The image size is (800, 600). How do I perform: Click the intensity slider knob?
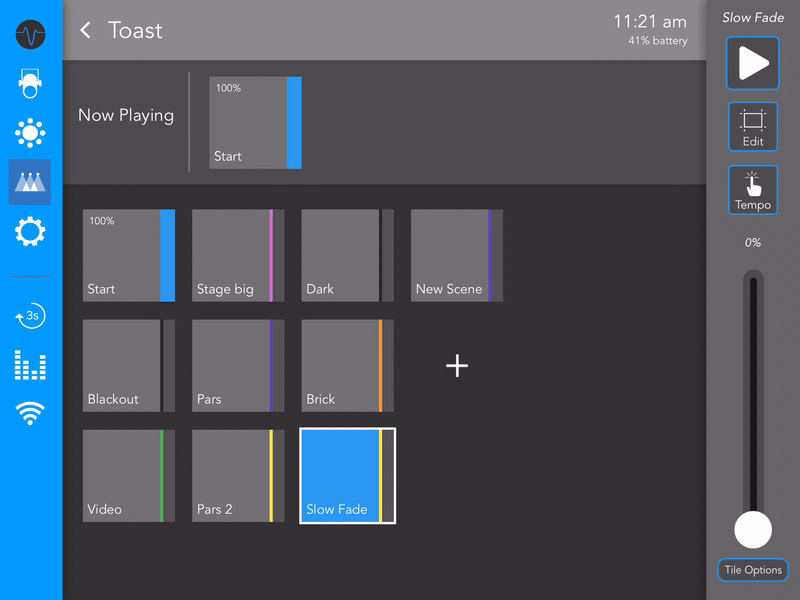click(x=753, y=530)
